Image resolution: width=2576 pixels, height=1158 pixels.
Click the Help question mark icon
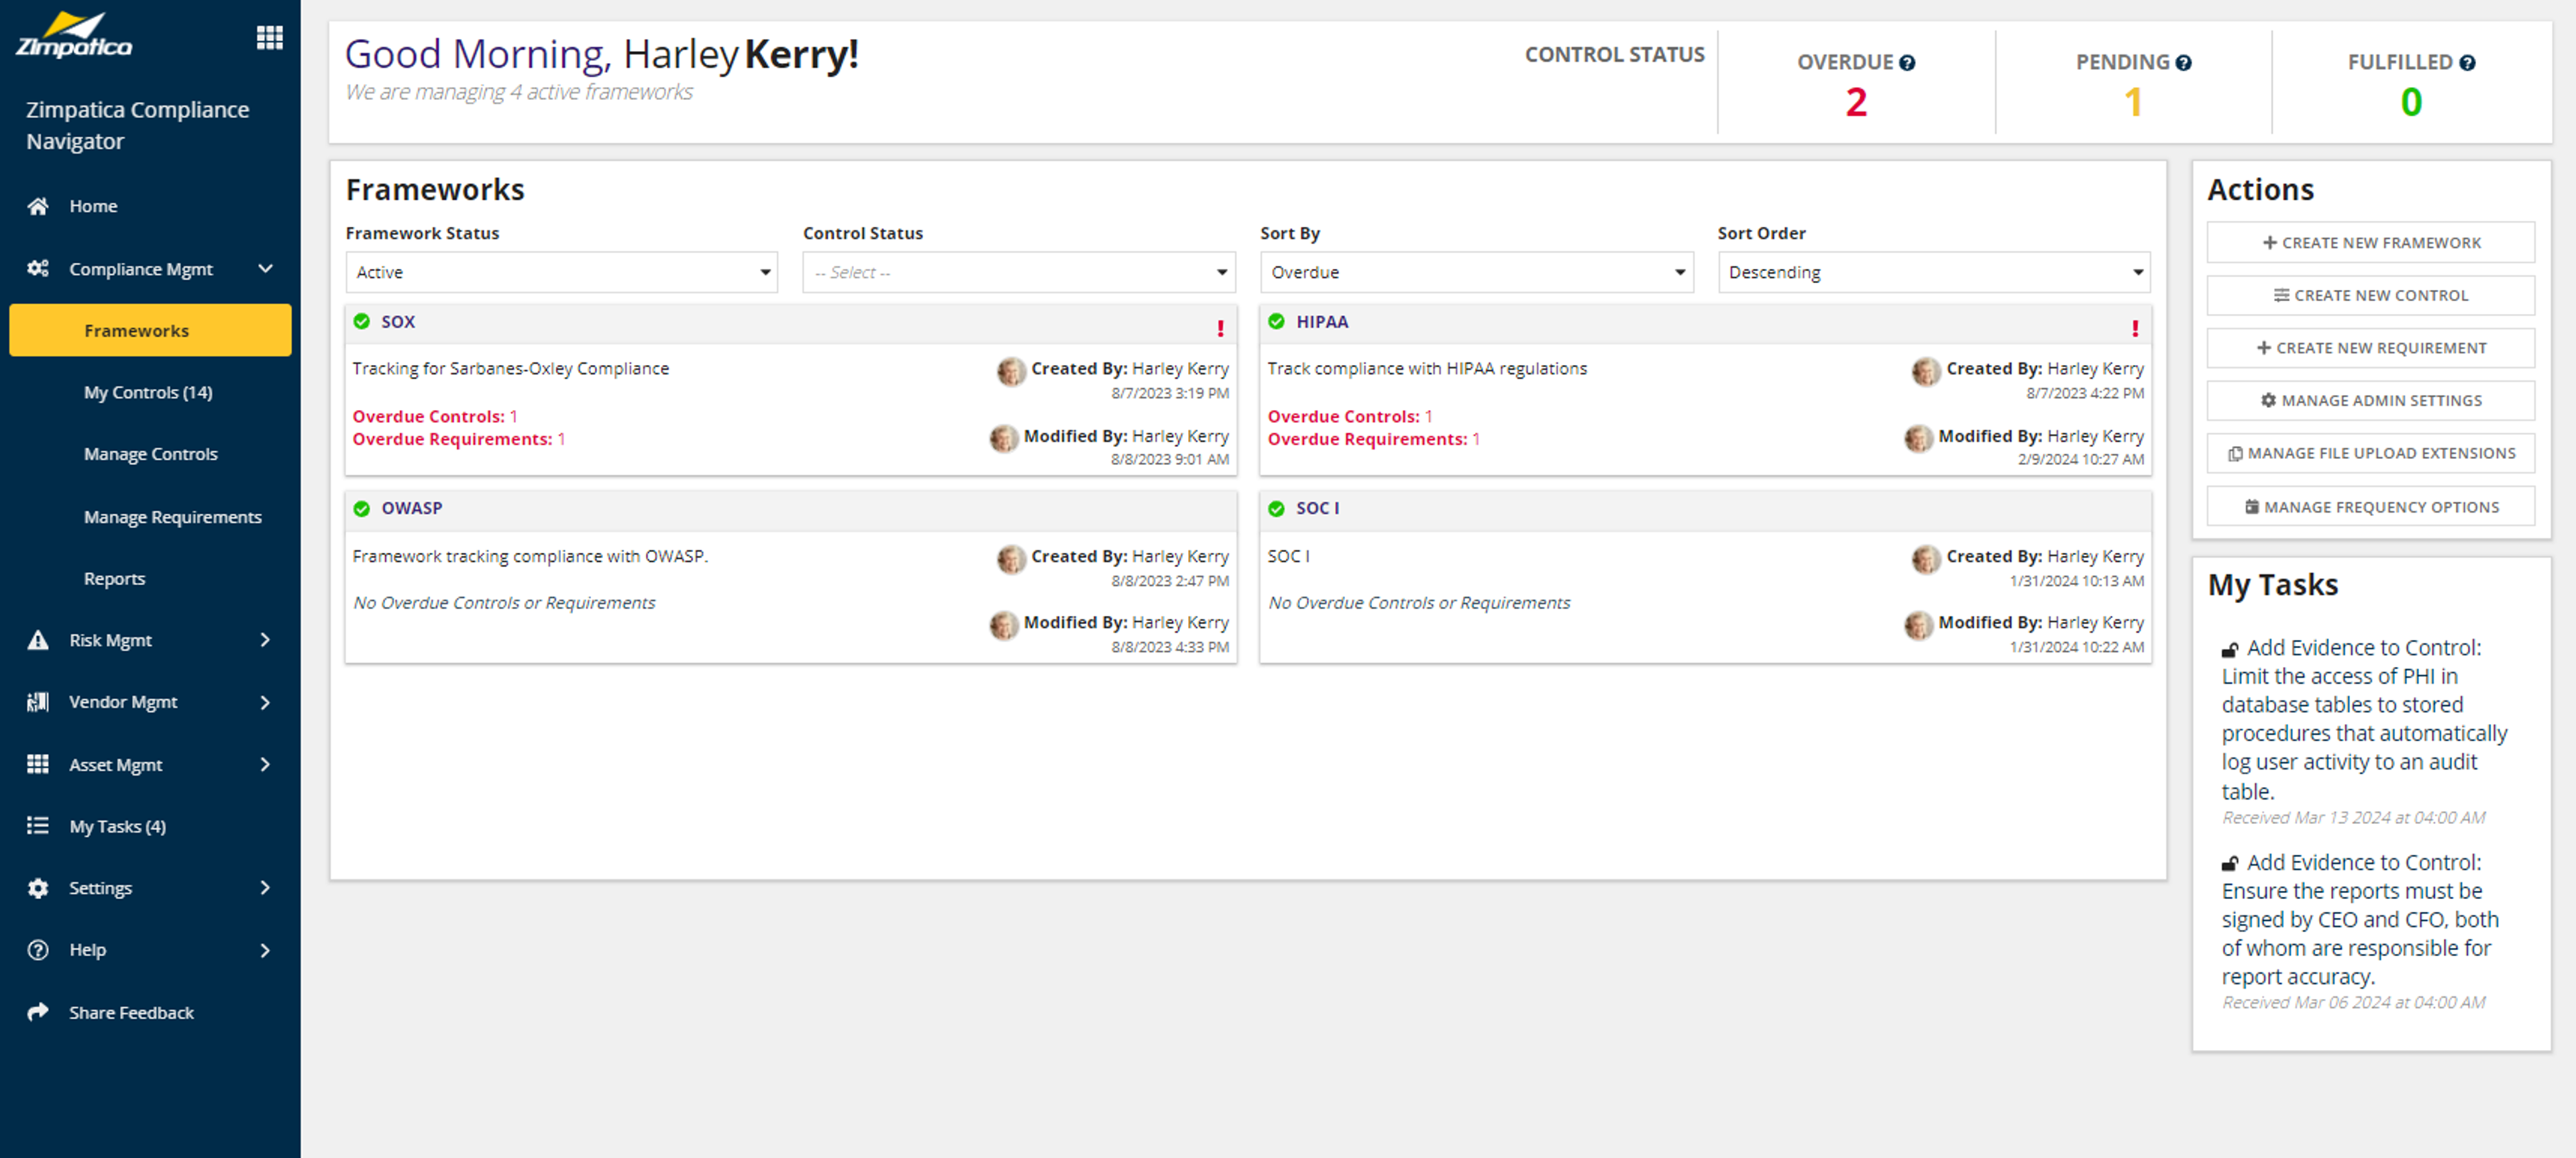38,950
